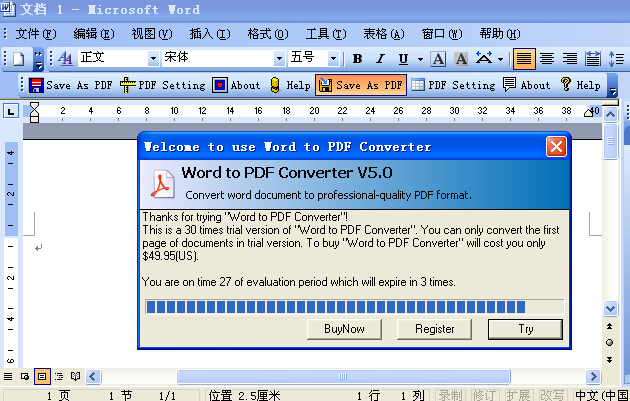
Task: Toggle 修订 track changes in status bar
Action: pyautogui.click(x=484, y=395)
